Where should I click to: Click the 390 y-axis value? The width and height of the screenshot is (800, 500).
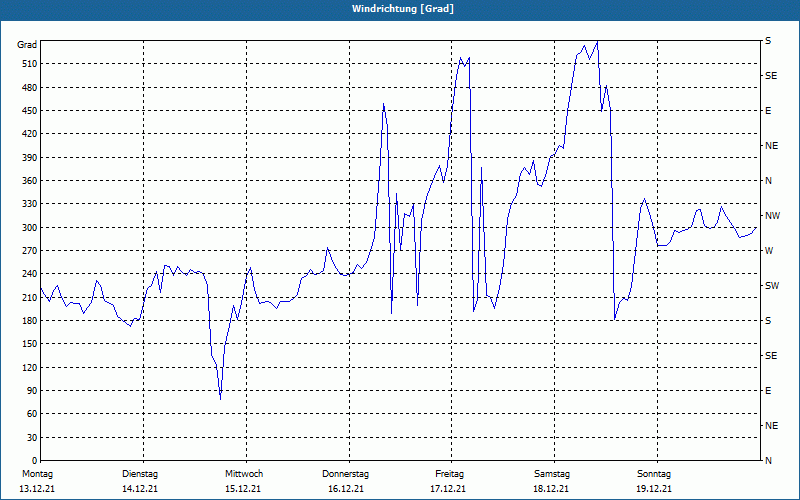coord(30,158)
